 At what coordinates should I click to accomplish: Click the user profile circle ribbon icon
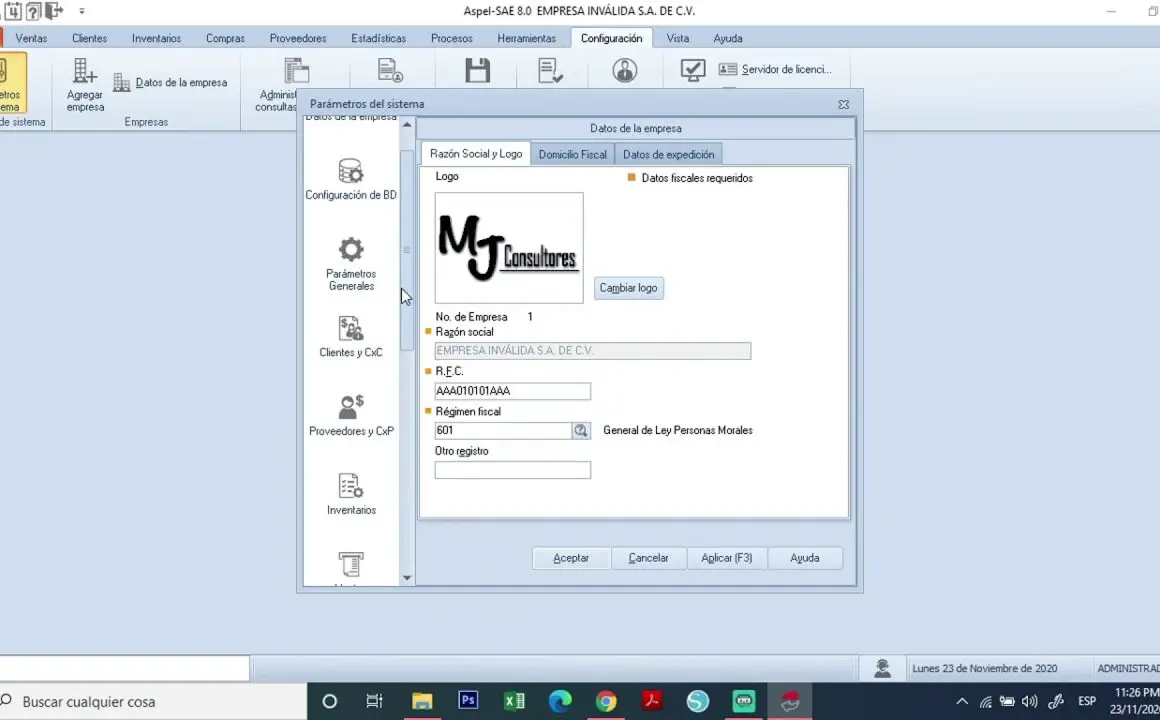click(x=624, y=70)
